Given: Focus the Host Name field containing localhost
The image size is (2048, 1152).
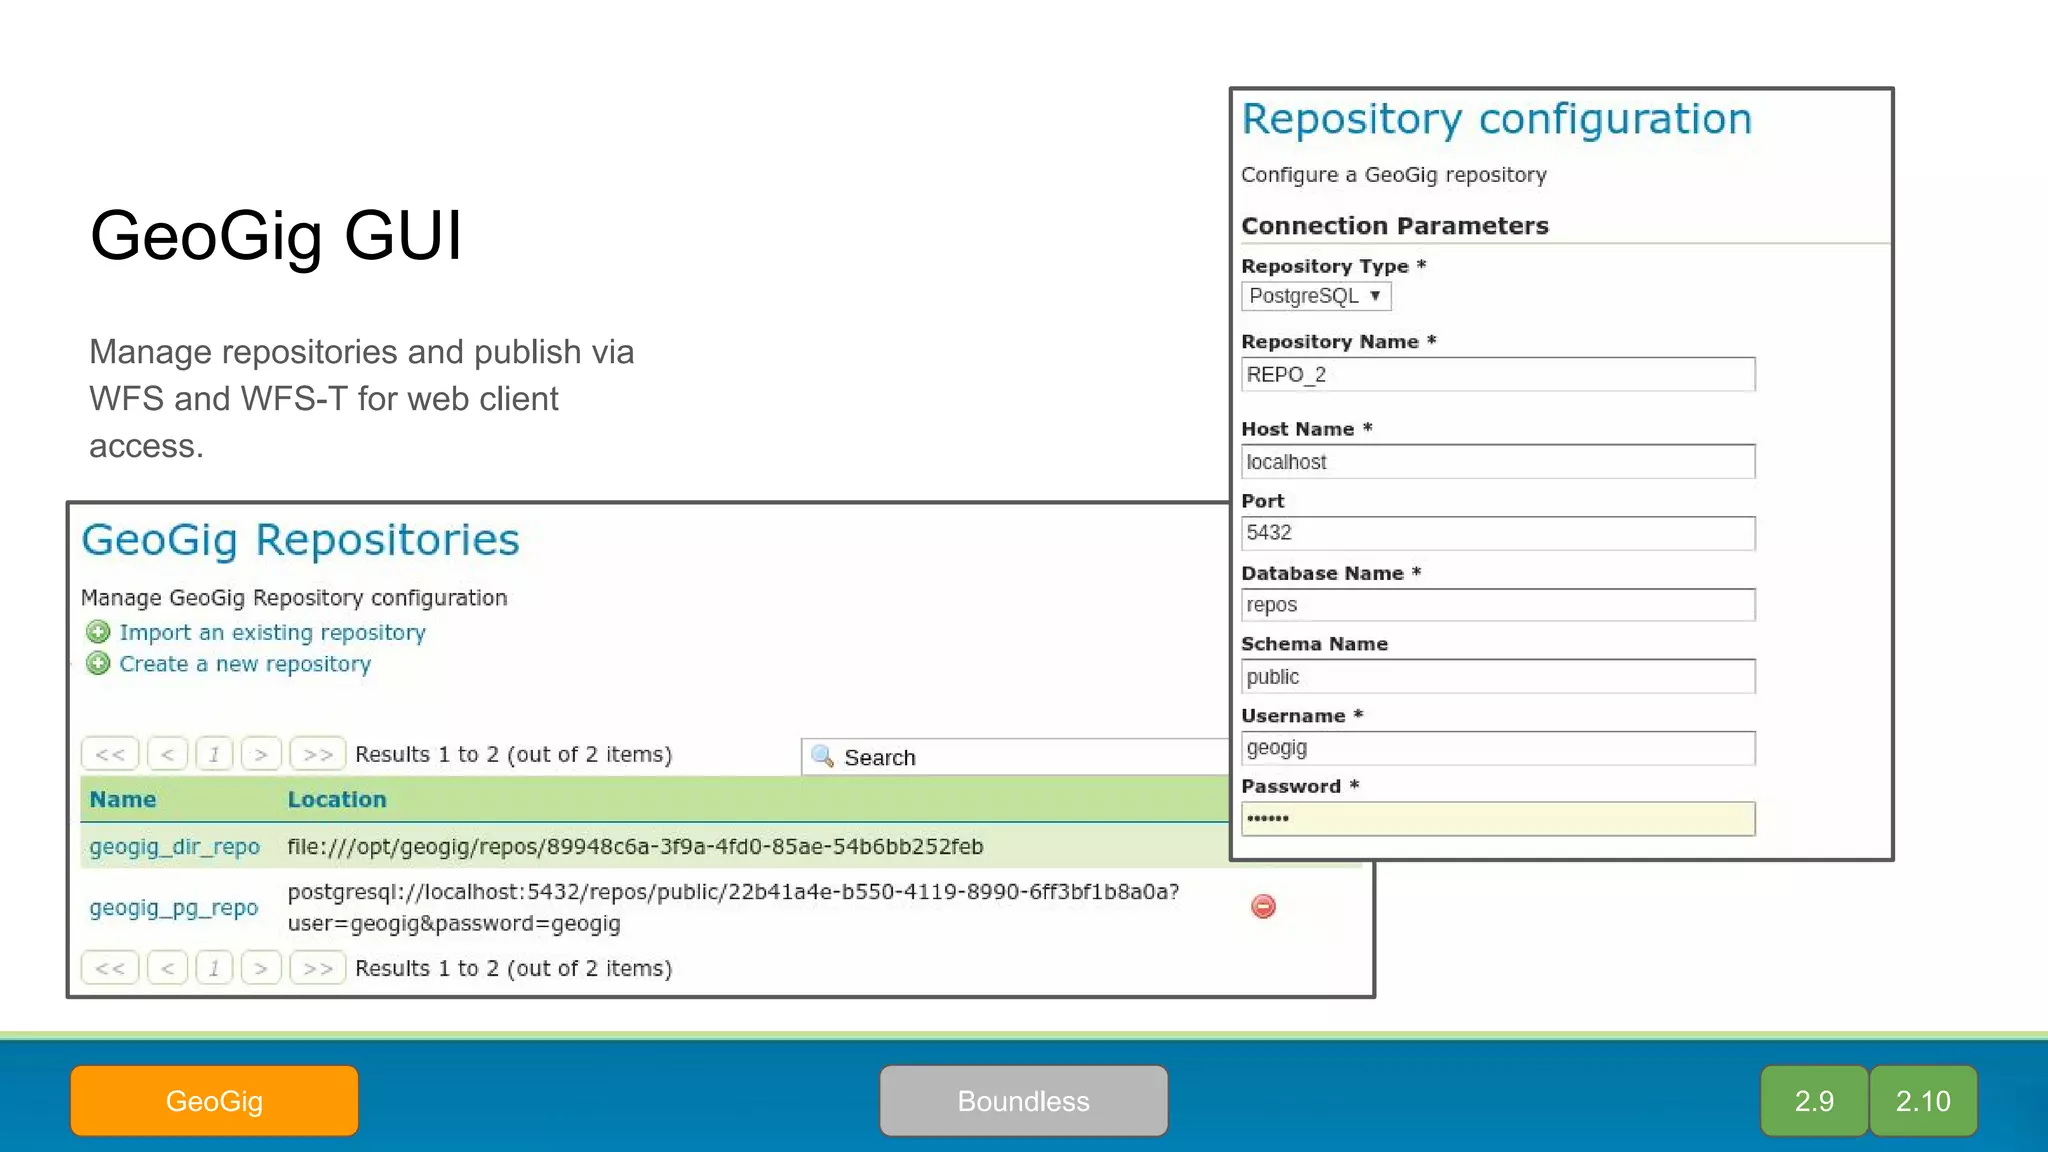Looking at the screenshot, I should (1498, 462).
